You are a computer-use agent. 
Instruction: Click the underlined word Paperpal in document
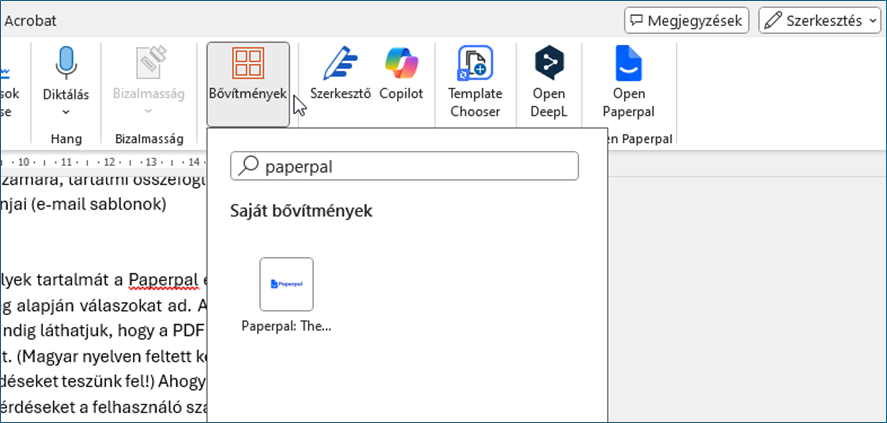(164, 279)
